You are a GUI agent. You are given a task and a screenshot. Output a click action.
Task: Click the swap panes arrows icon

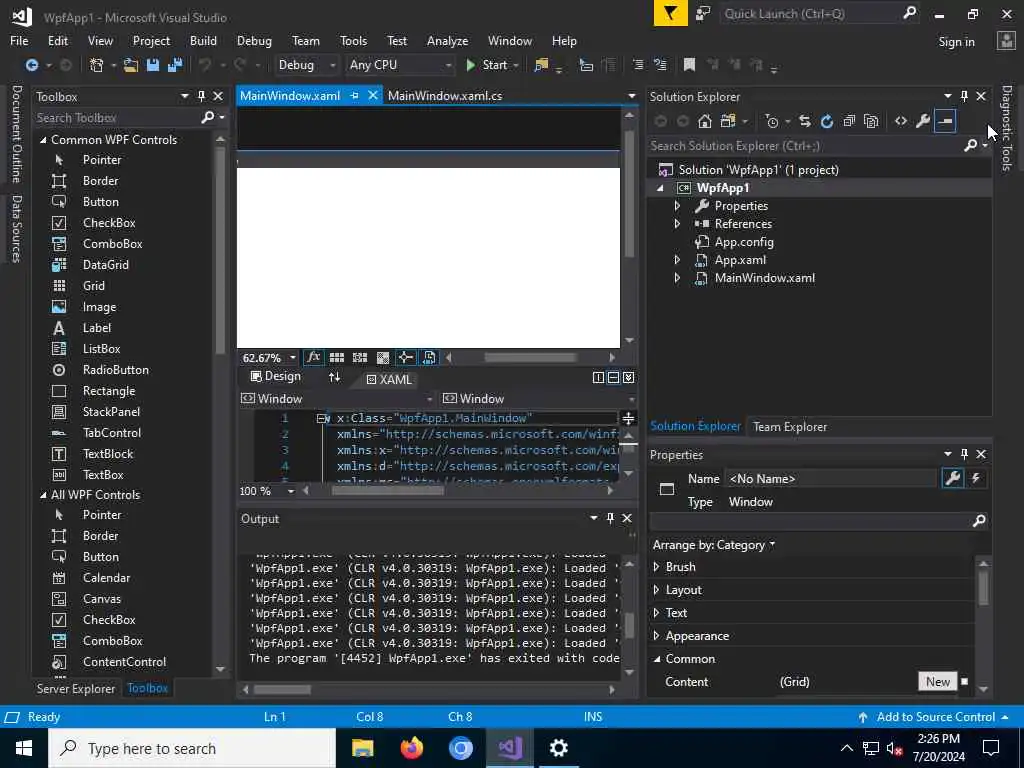point(334,377)
